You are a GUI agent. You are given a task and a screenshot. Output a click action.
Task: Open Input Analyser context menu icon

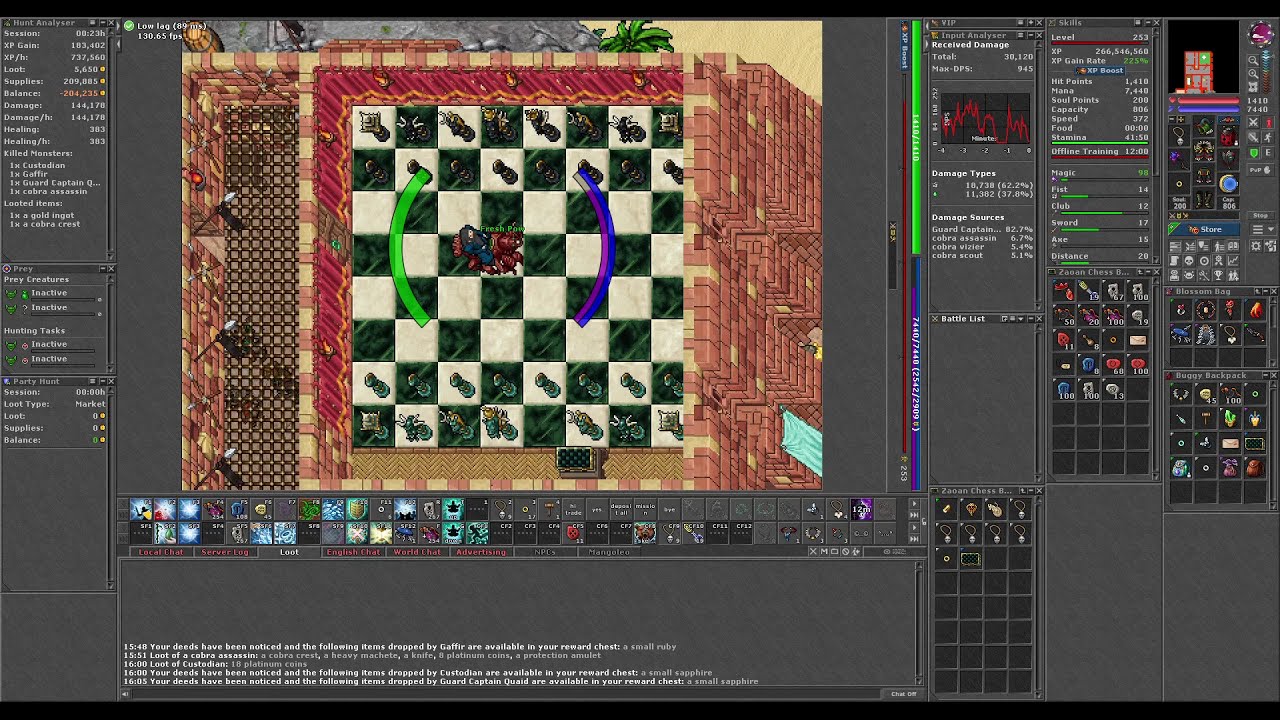(1020, 35)
